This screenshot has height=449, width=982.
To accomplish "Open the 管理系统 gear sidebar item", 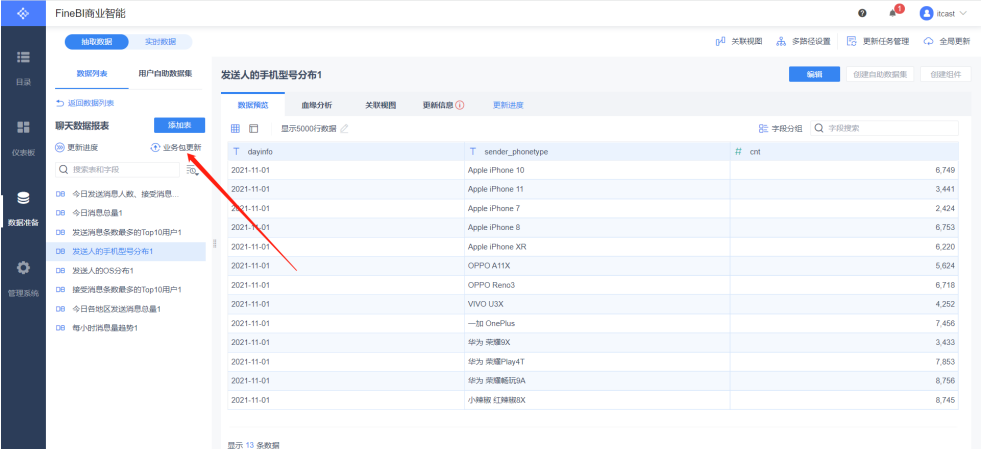I will [x=23, y=279].
